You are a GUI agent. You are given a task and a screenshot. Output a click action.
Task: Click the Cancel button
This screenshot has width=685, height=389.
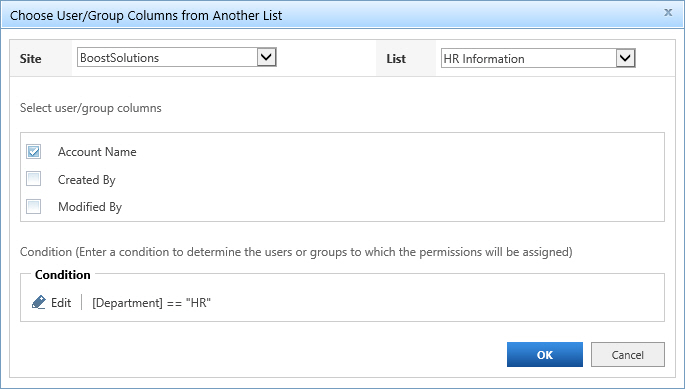[x=628, y=354]
